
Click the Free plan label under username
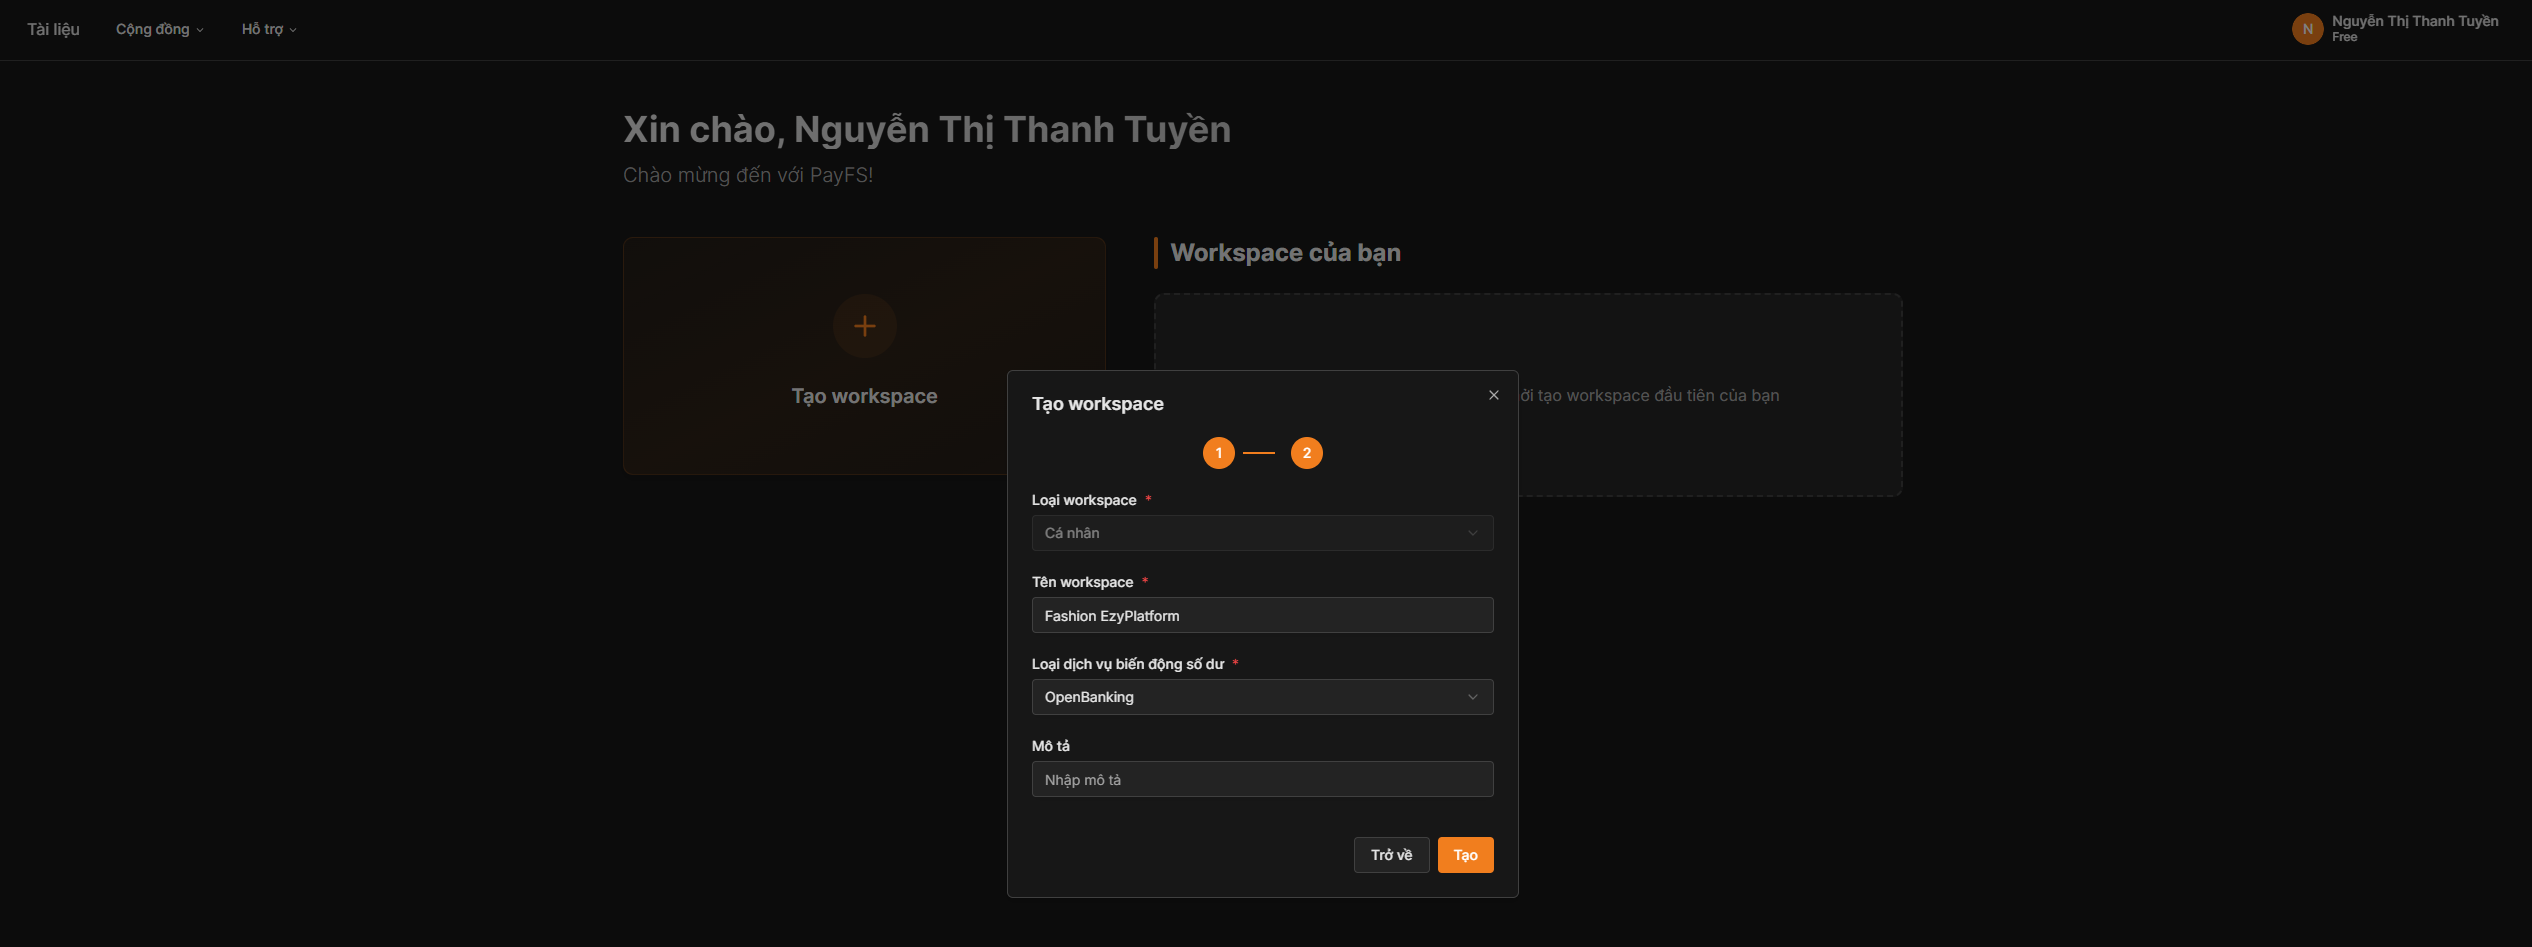pos(2344,38)
